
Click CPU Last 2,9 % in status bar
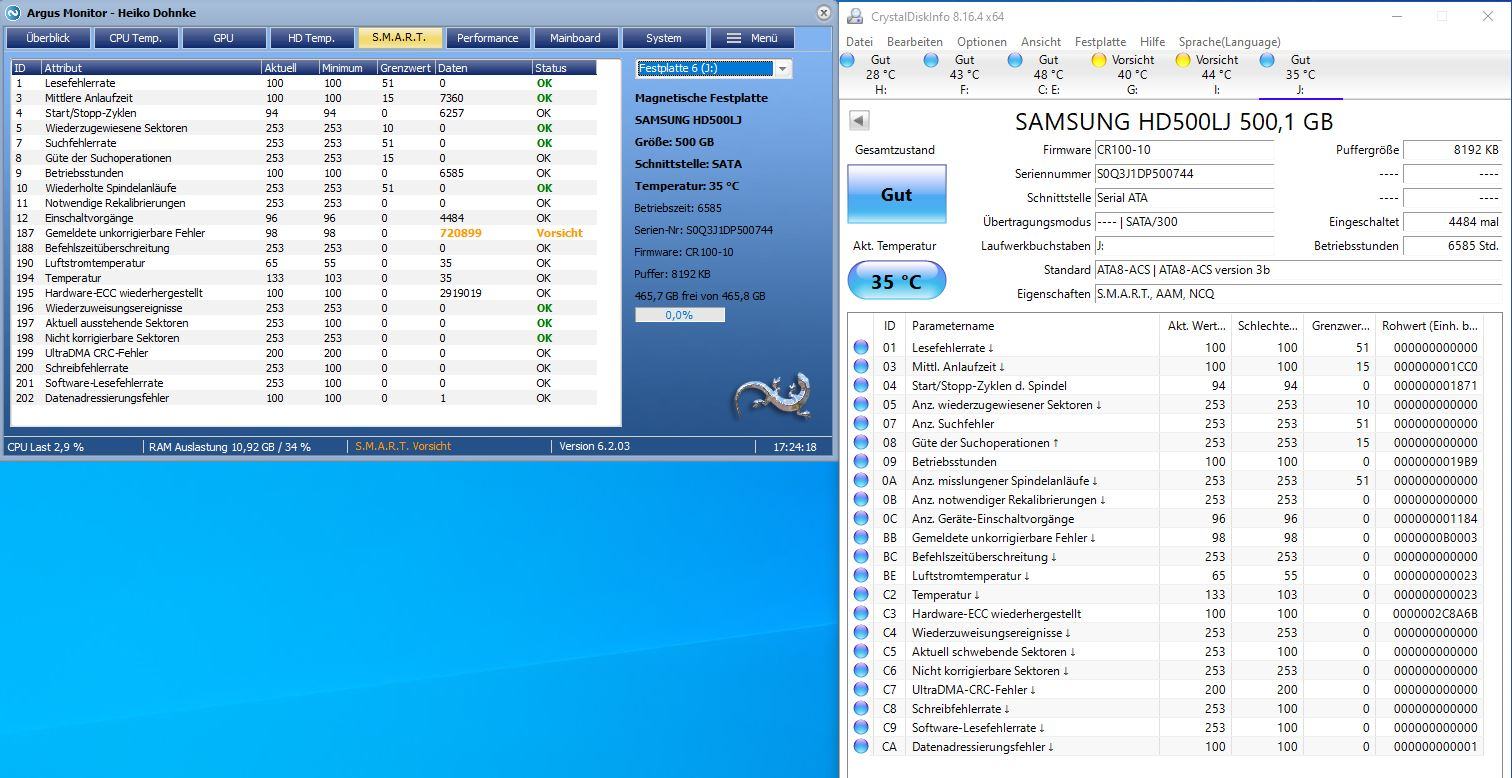[x=46, y=447]
